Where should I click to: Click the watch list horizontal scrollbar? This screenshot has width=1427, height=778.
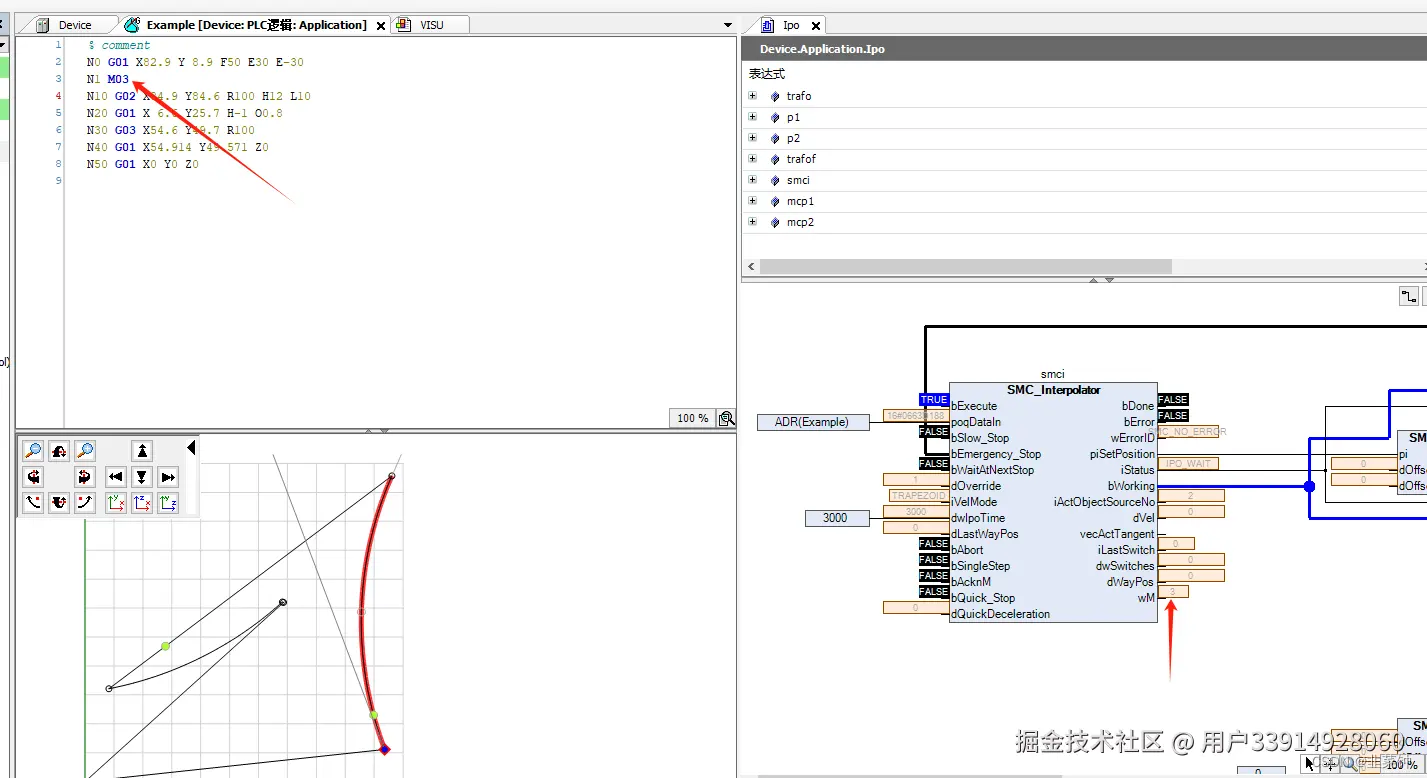tap(965, 267)
